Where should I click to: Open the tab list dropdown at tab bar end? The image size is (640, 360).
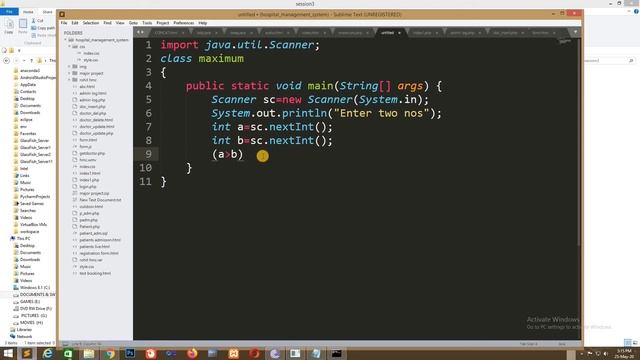[575, 32]
